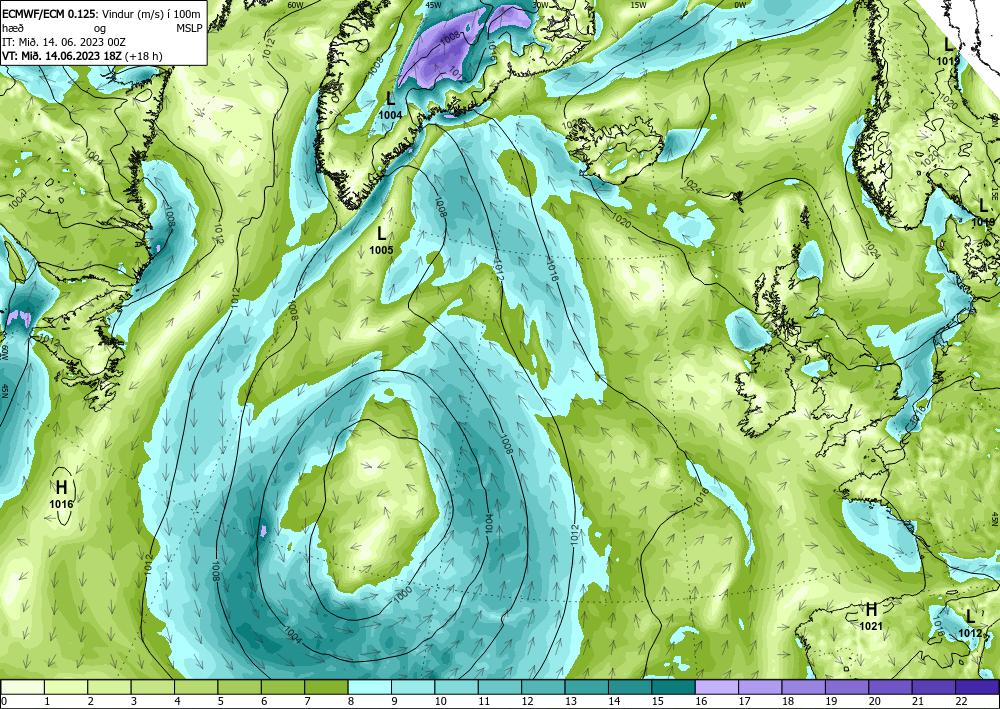The image size is (1000, 709).
Task: Select the "22" value under the wind scale
Action: click(961, 701)
